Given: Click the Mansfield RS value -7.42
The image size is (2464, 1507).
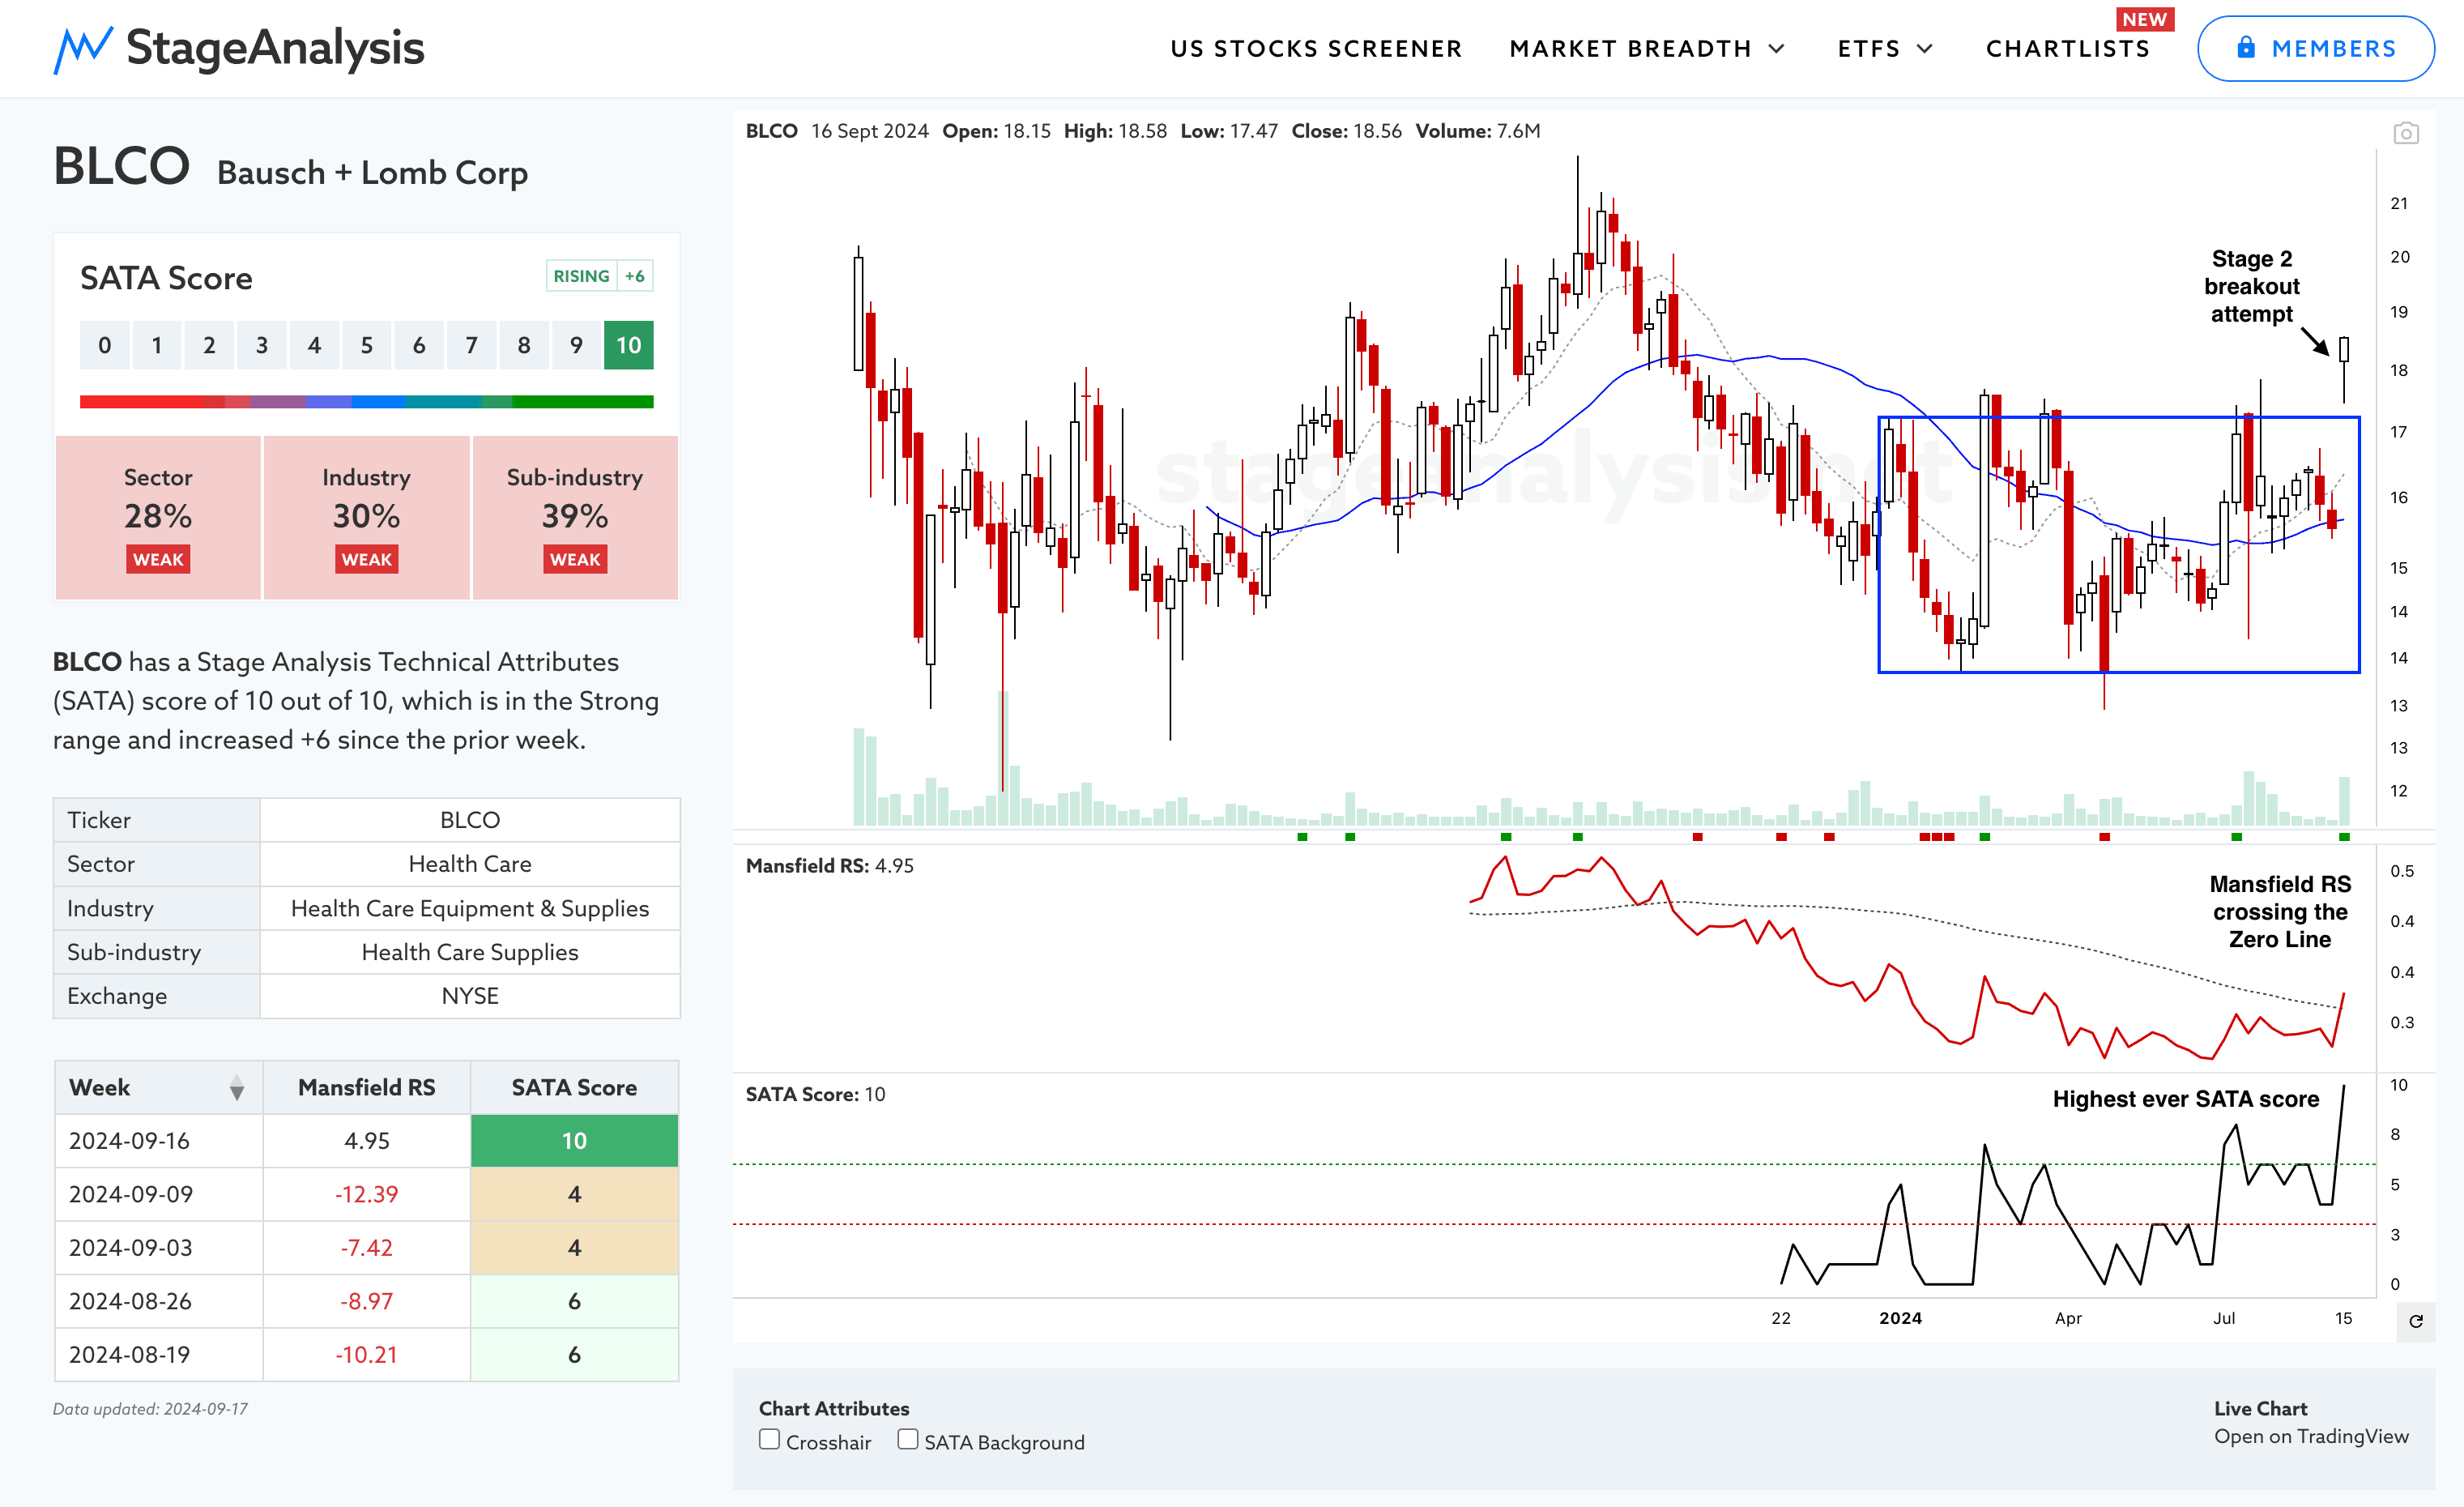Looking at the screenshot, I should [x=366, y=1248].
